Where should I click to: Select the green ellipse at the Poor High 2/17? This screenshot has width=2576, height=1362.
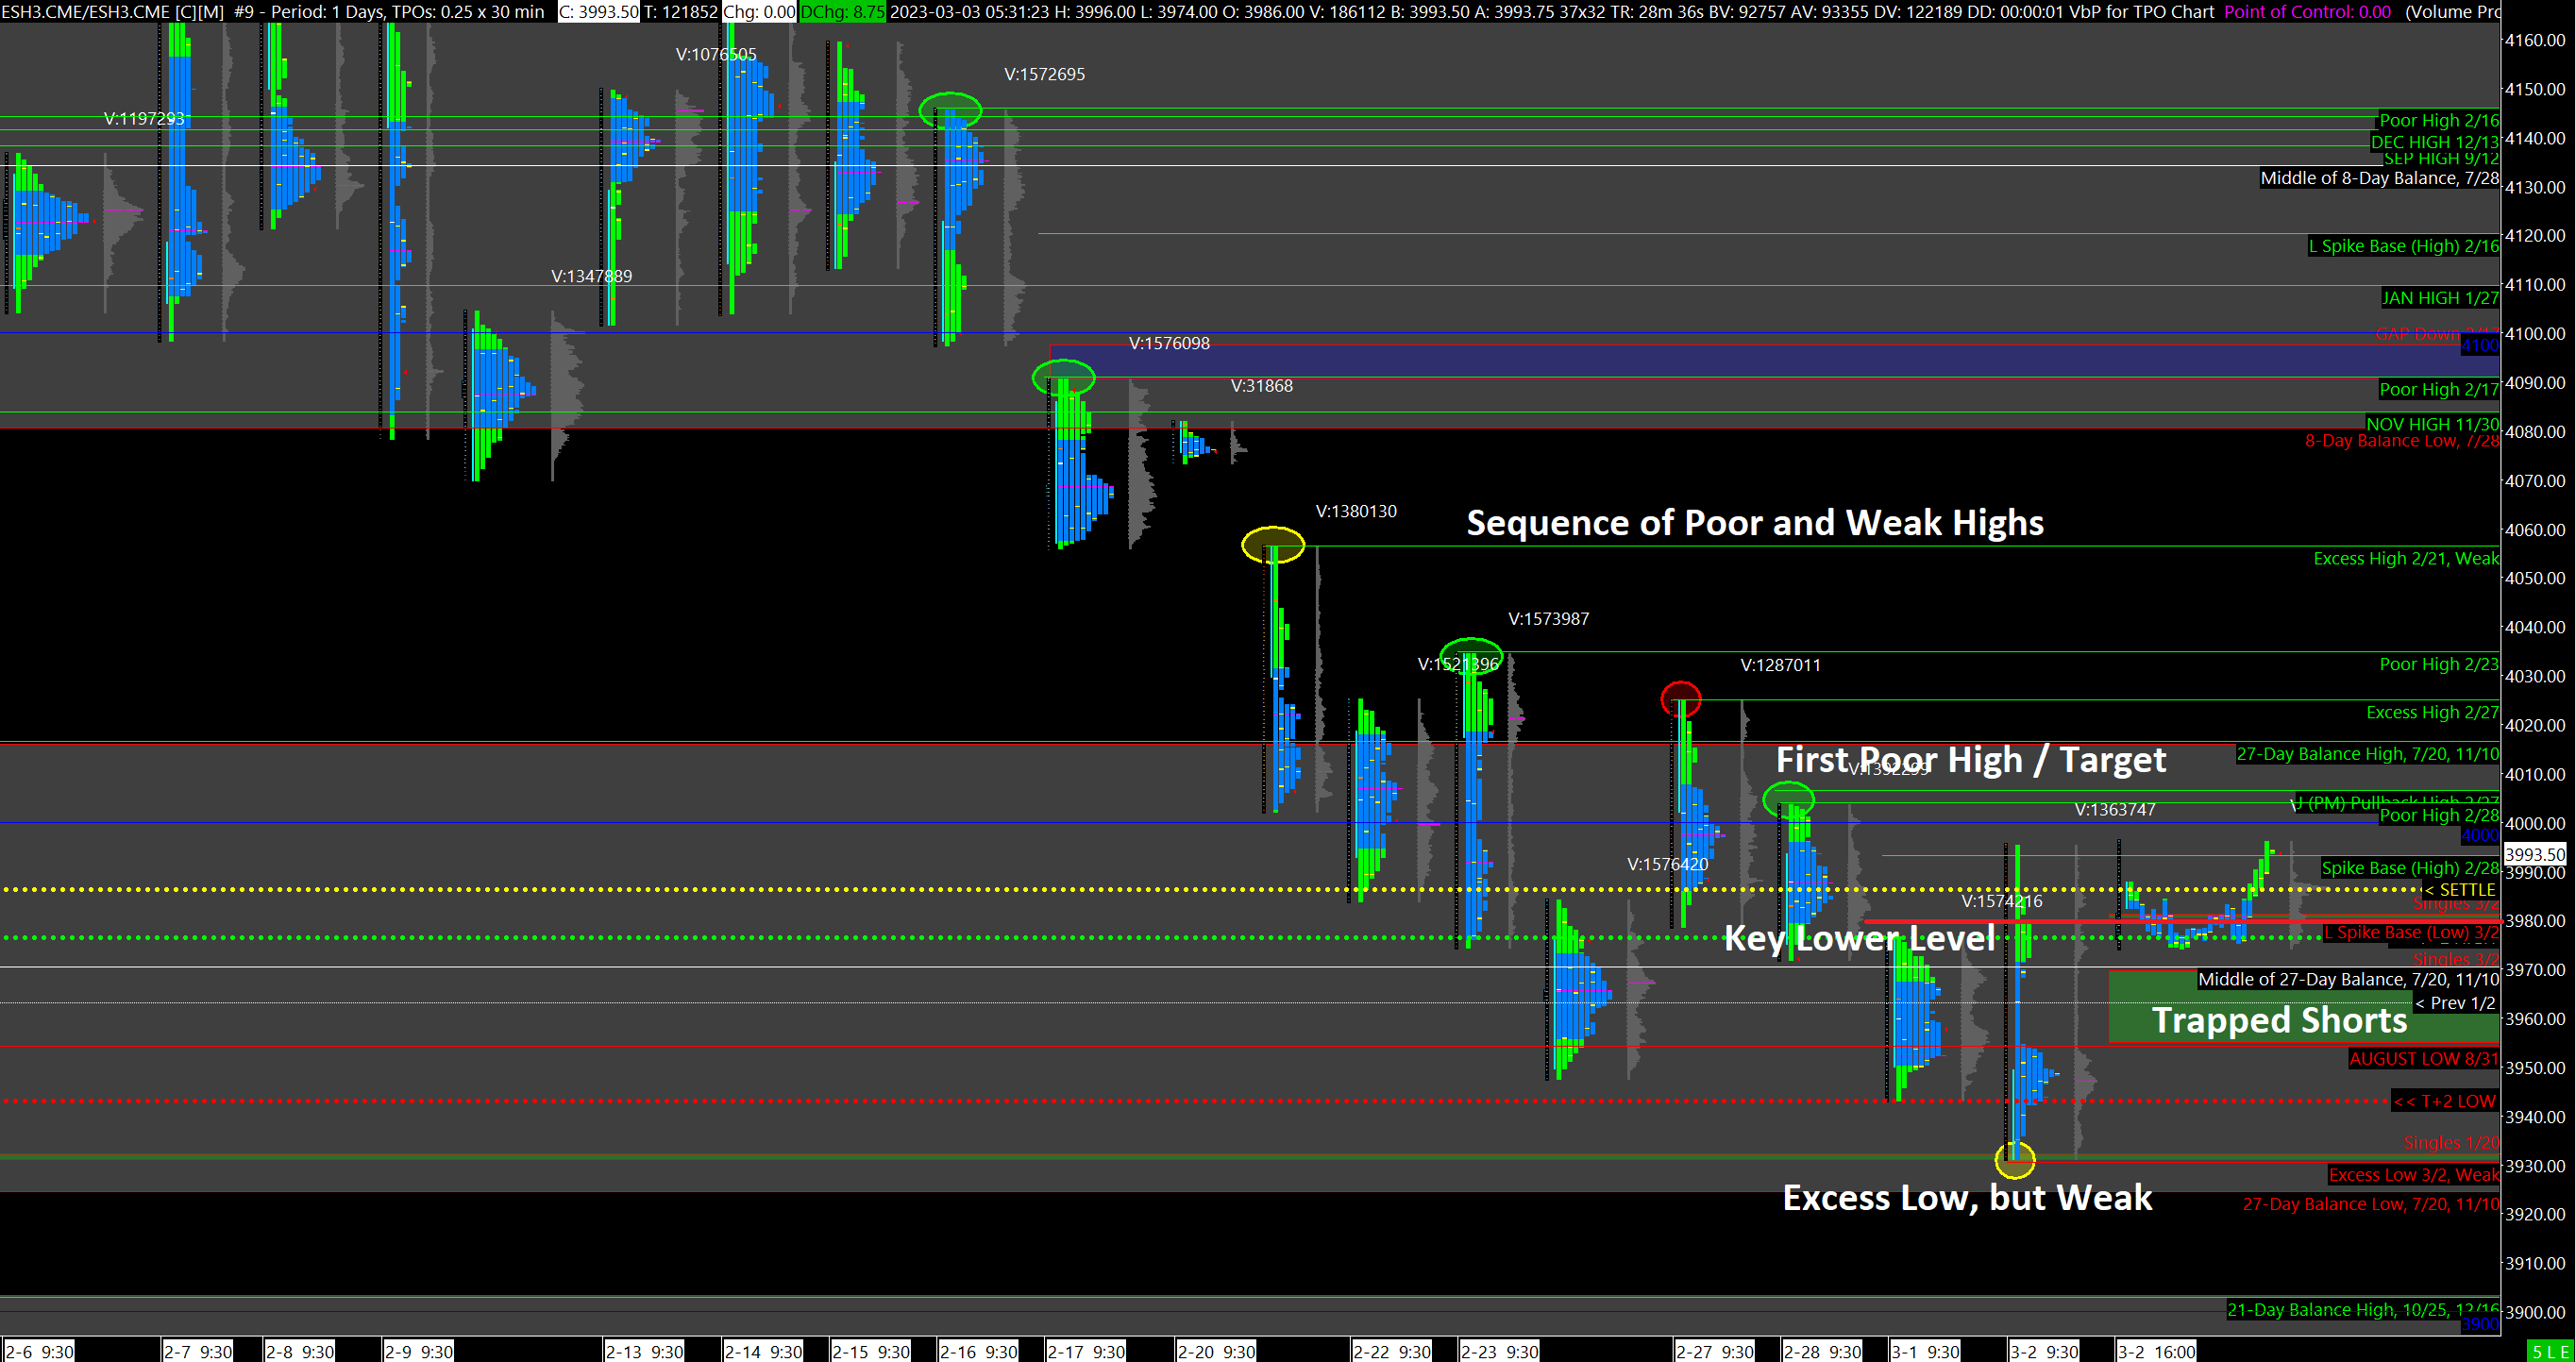click(1063, 378)
